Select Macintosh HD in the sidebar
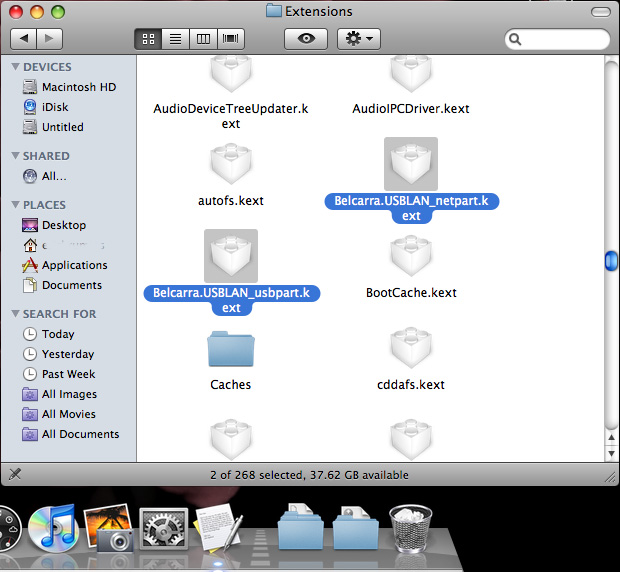The width and height of the screenshot is (620, 572). [69, 87]
